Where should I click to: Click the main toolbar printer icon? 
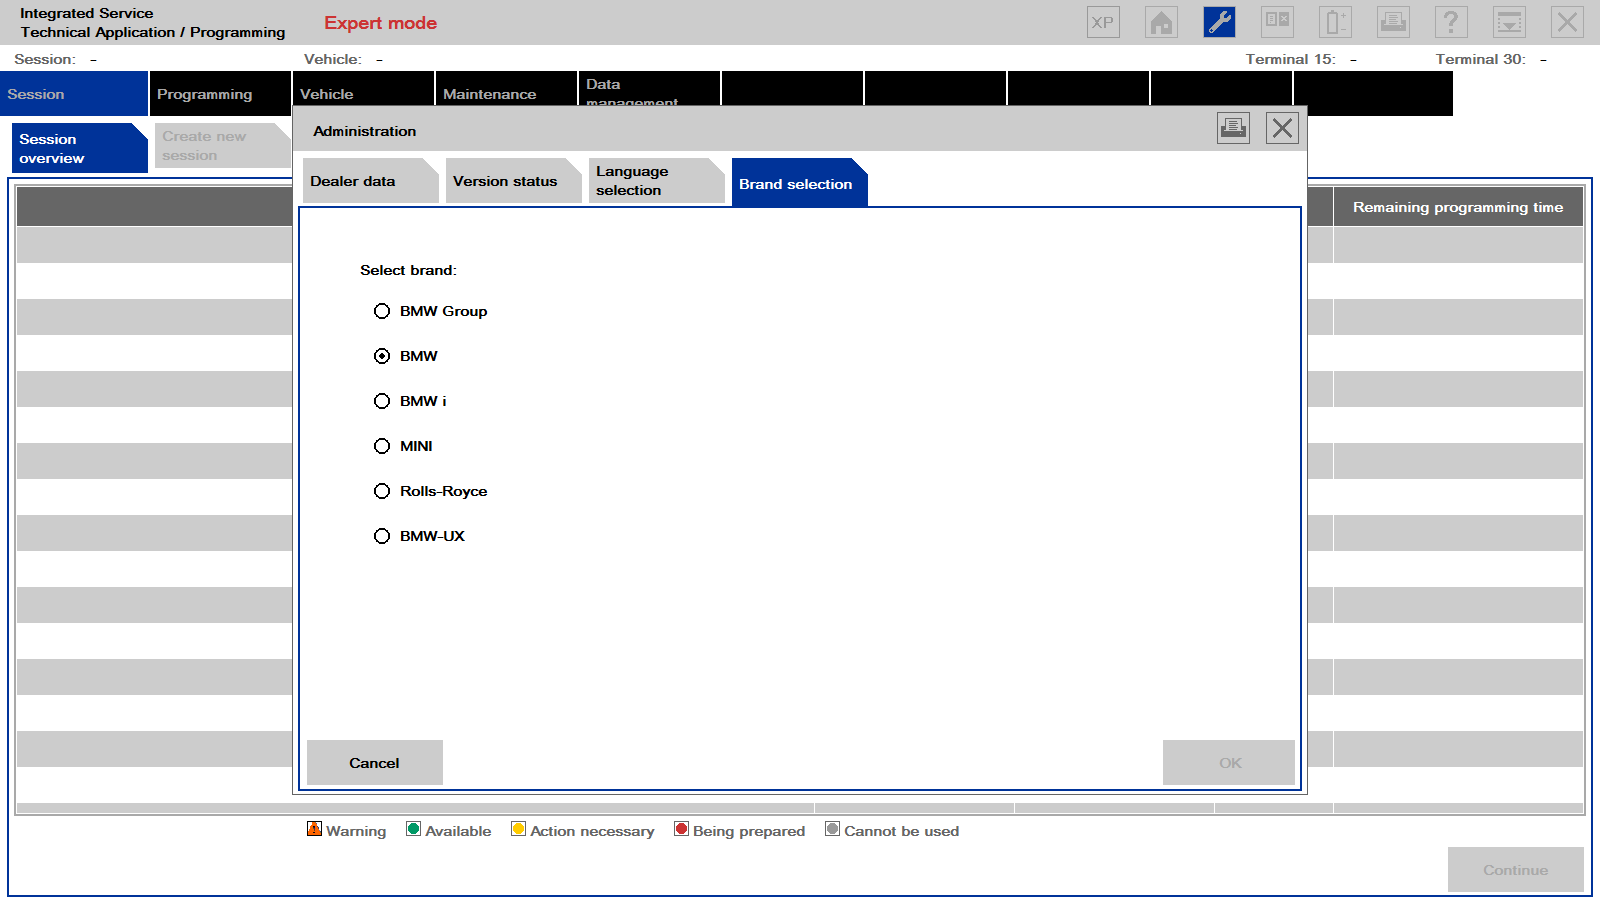[x=1393, y=22]
